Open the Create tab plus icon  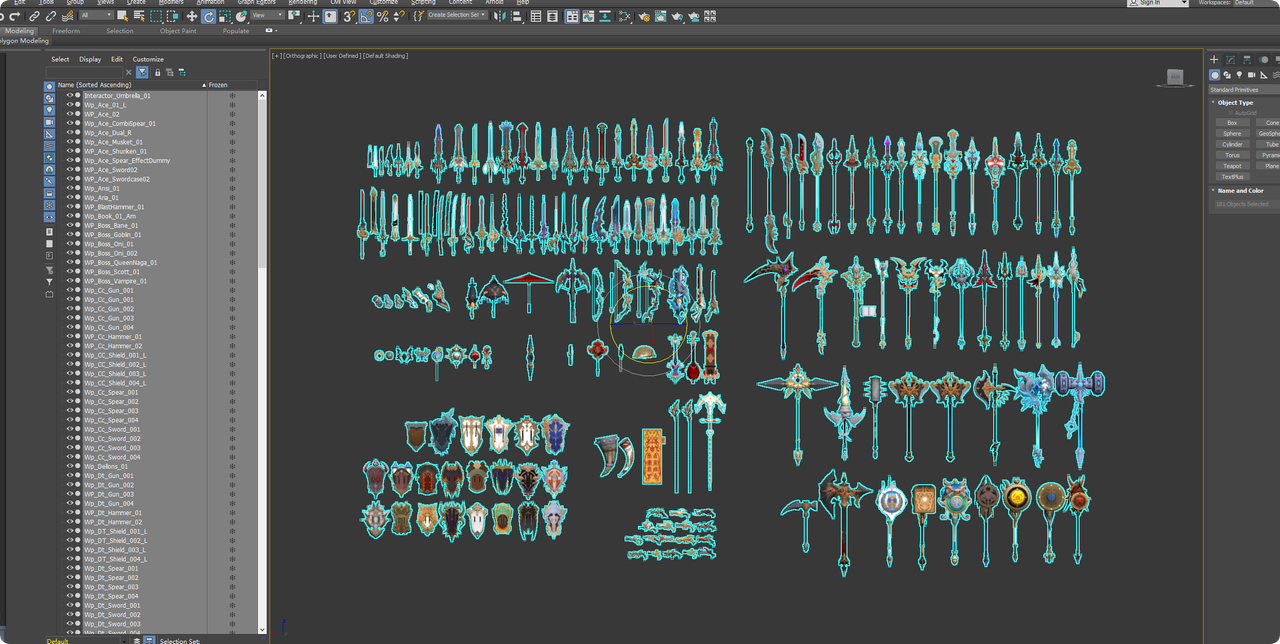point(1214,60)
